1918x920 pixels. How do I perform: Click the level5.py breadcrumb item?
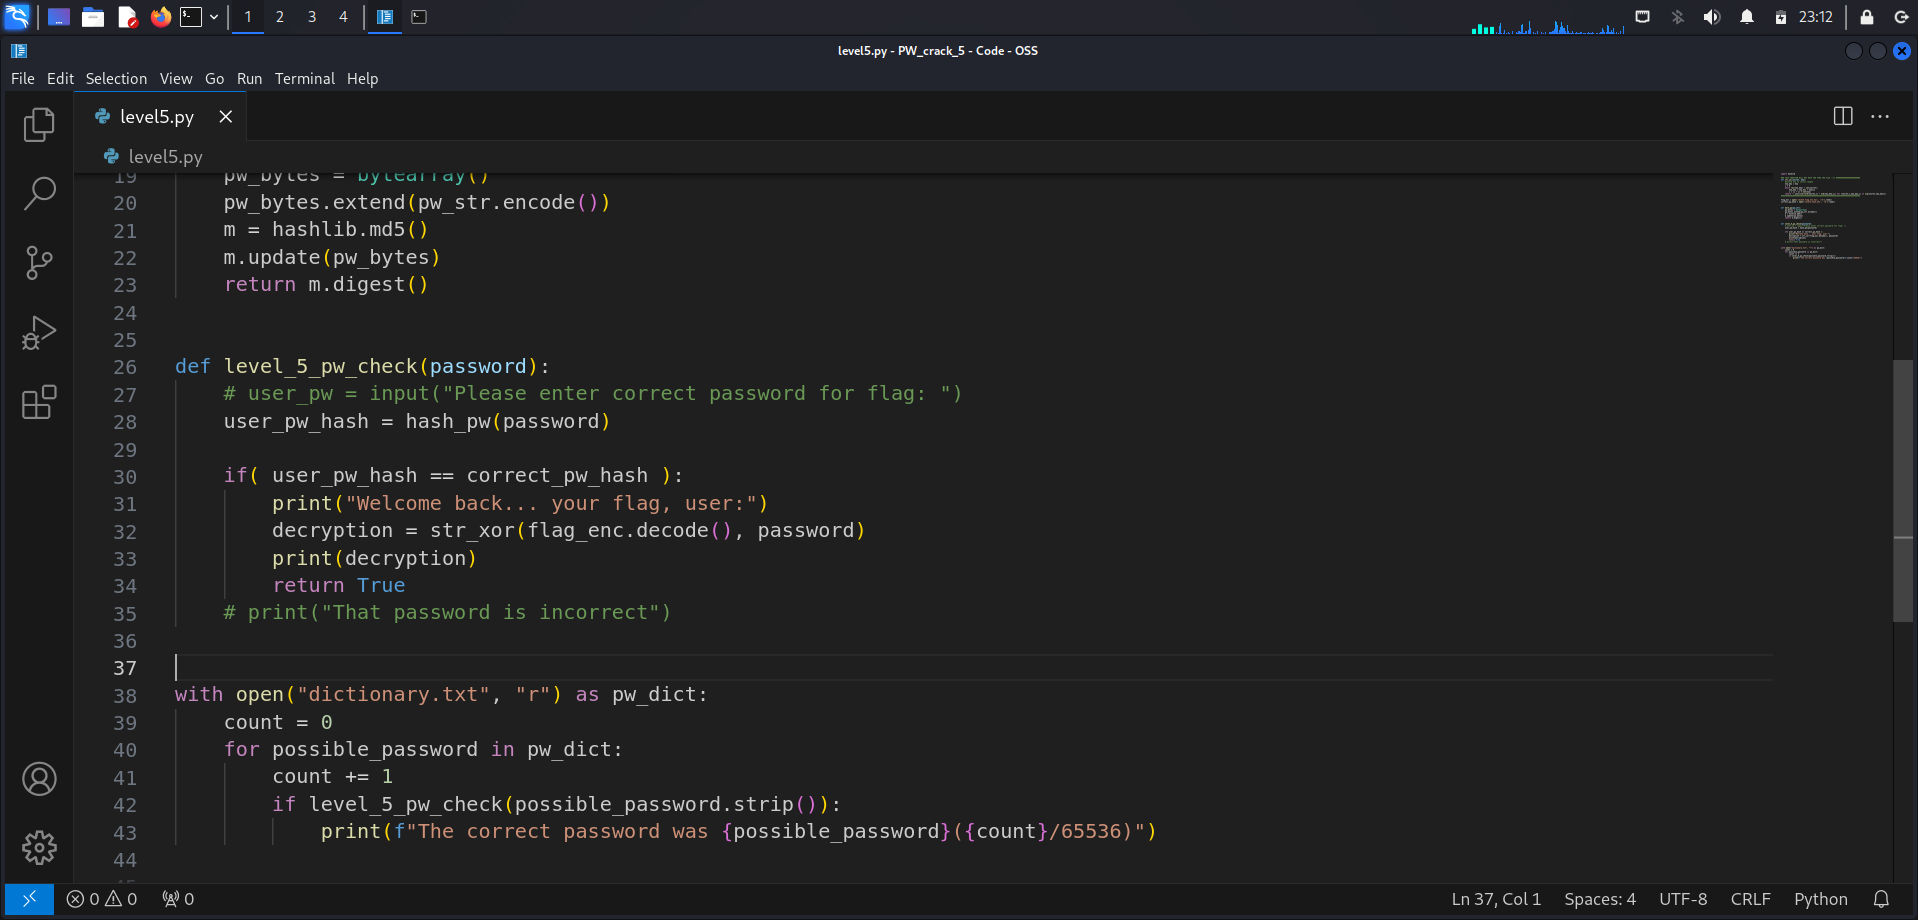(x=165, y=156)
